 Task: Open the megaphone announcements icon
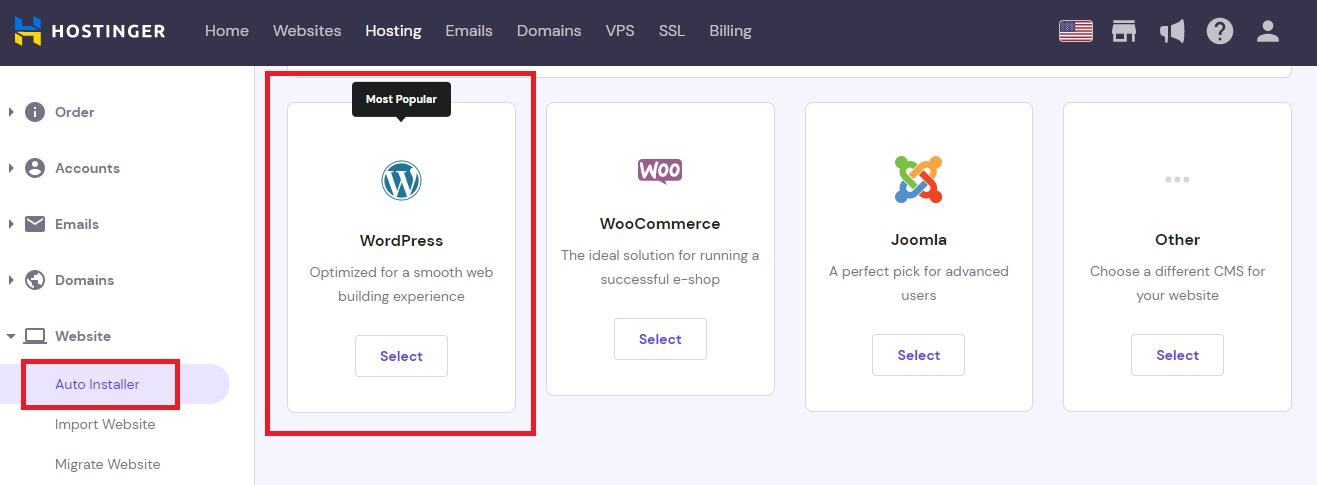[x=1172, y=31]
